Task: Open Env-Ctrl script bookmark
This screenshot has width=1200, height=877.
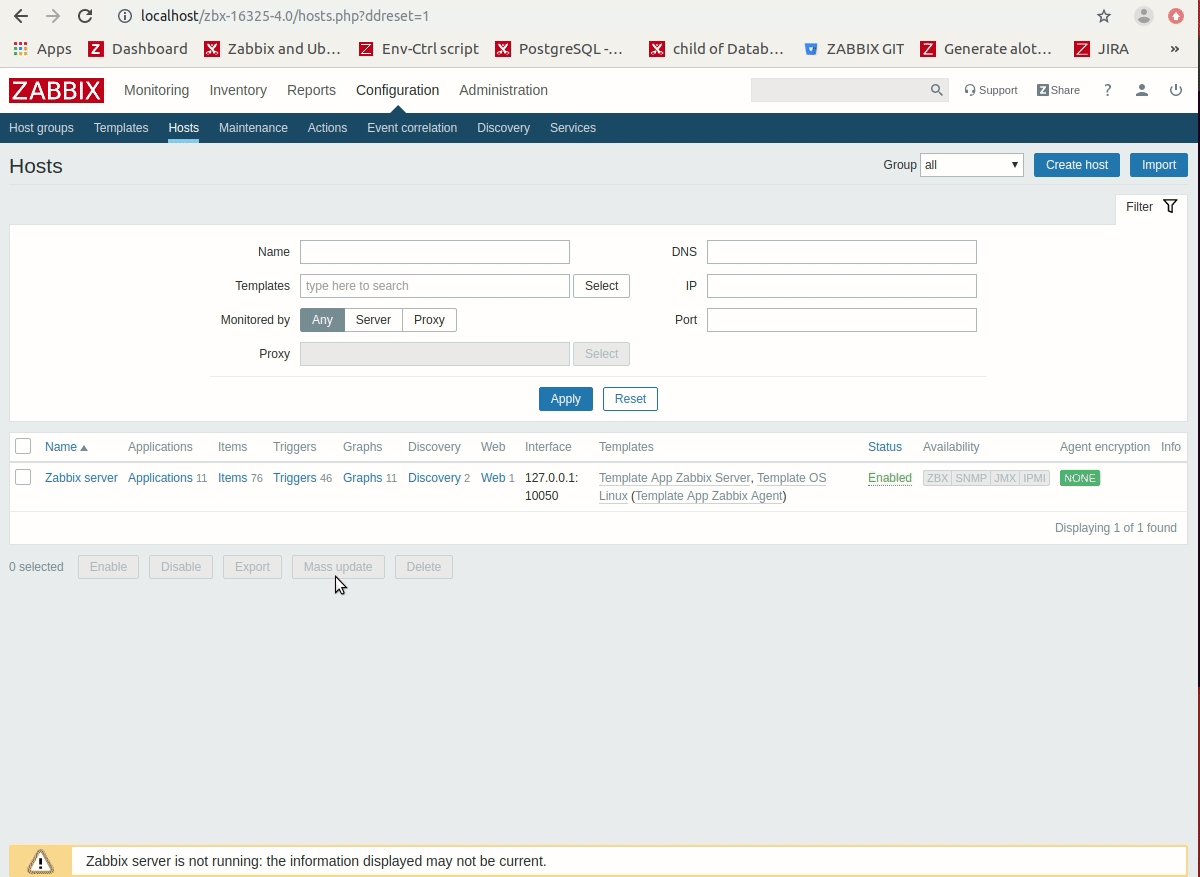Action: 418,49
